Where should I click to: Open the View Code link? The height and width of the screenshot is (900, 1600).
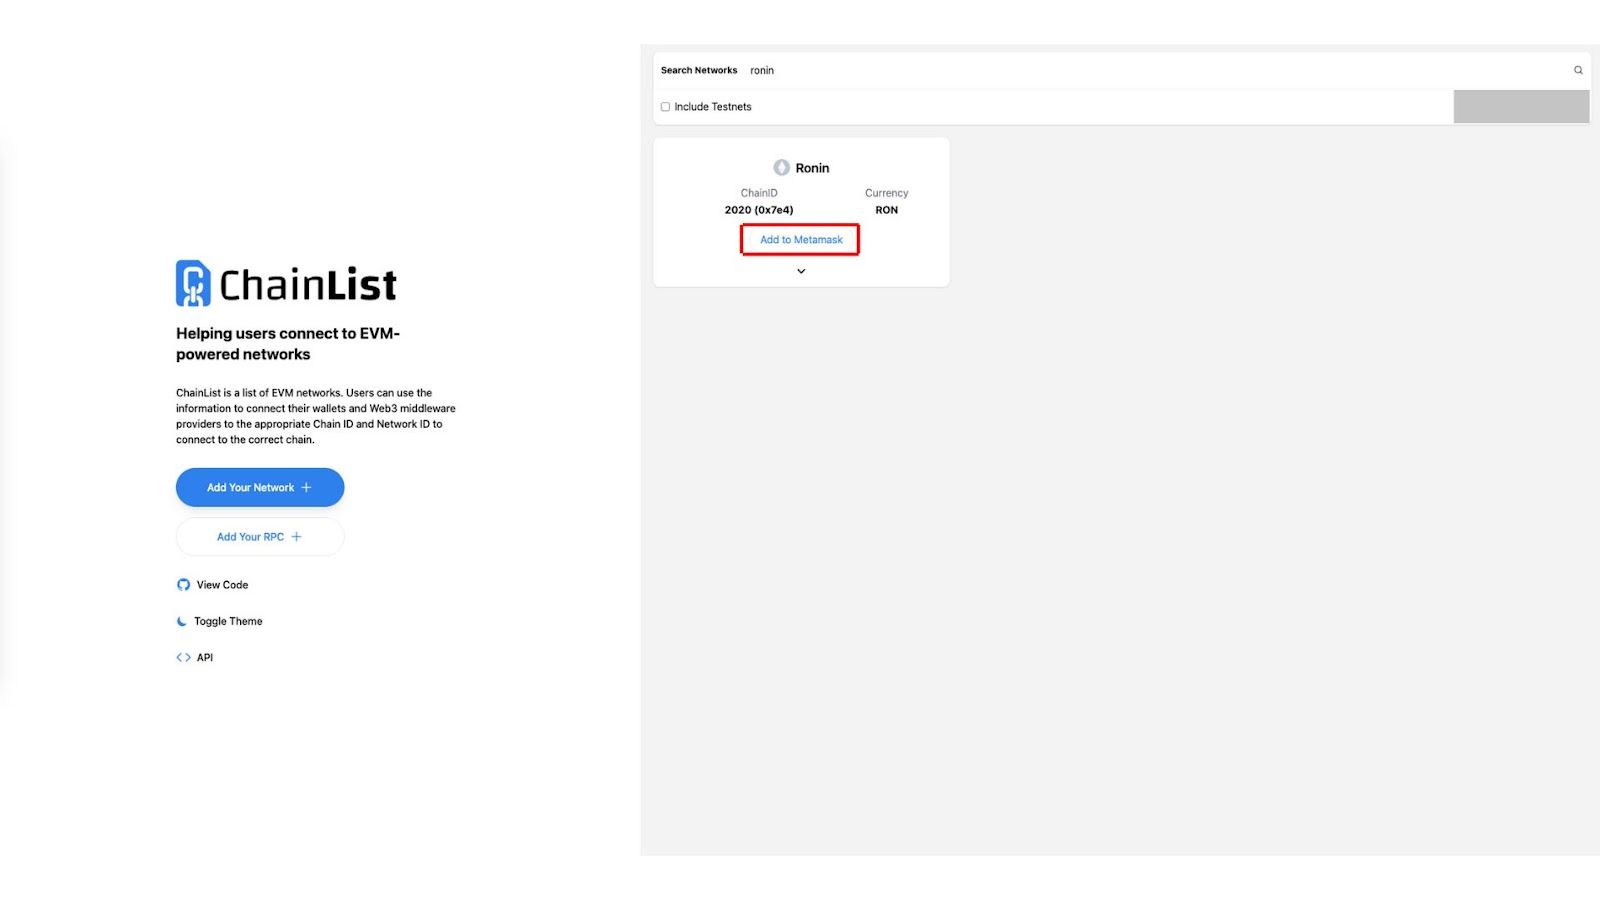(x=222, y=585)
